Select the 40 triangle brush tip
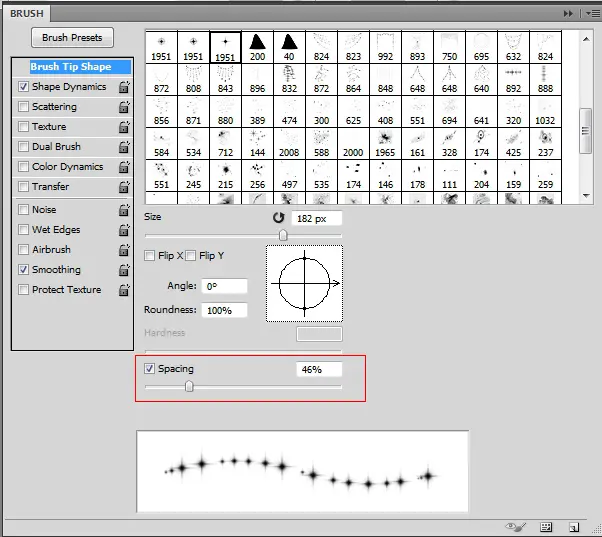The image size is (602, 537). [x=289, y=47]
